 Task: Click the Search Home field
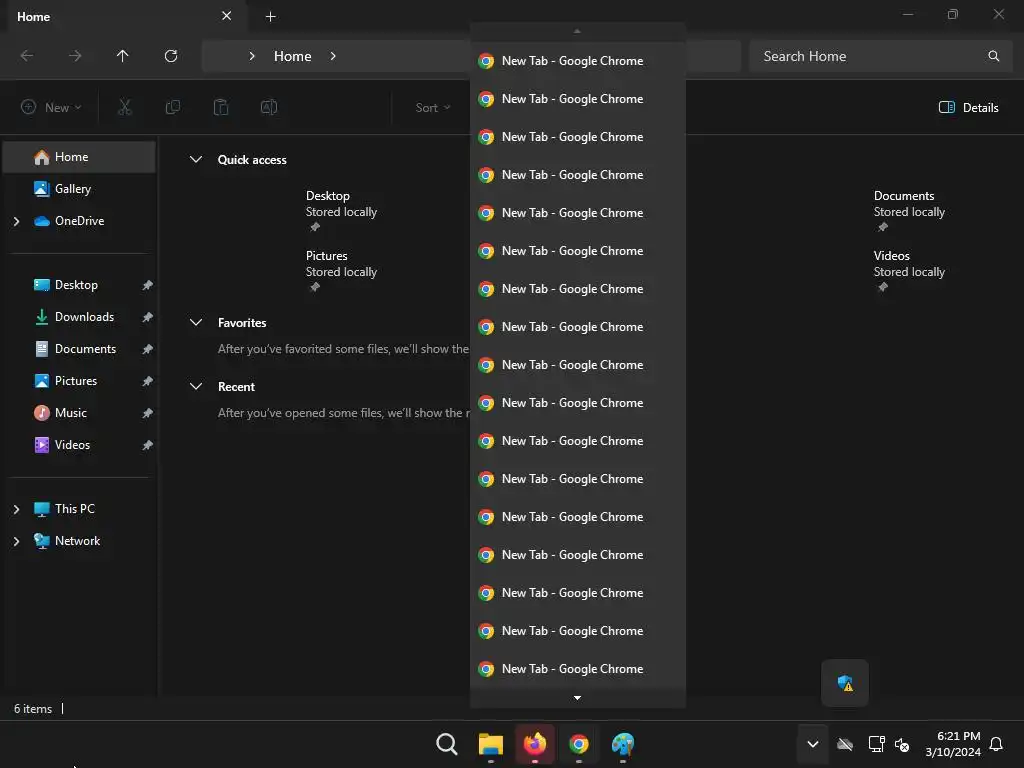coord(878,56)
